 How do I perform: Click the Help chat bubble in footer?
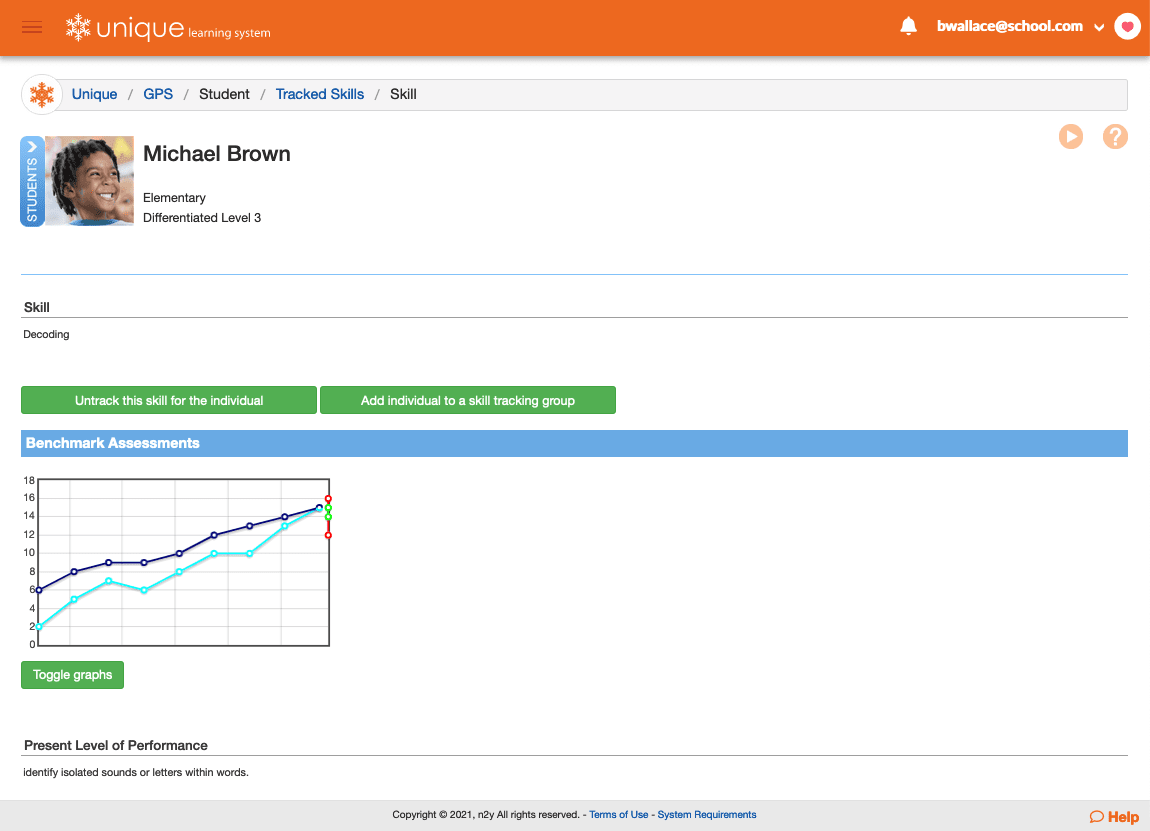pos(1114,816)
